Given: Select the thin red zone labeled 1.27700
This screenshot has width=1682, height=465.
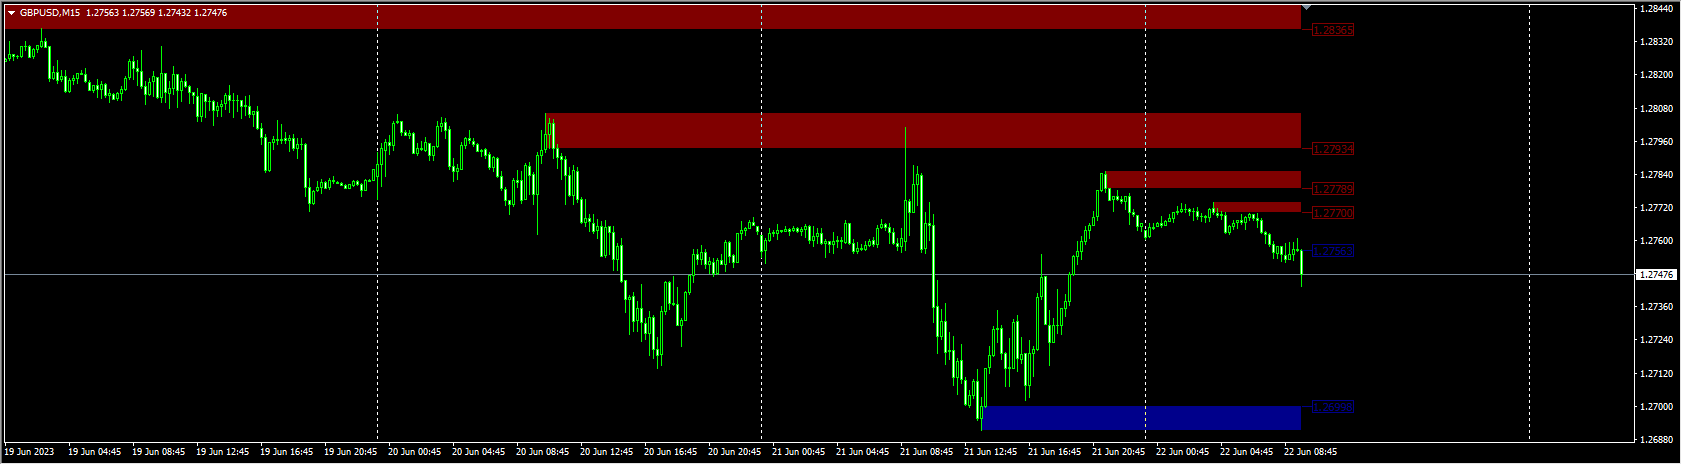Looking at the screenshot, I should pyautogui.click(x=1257, y=207).
